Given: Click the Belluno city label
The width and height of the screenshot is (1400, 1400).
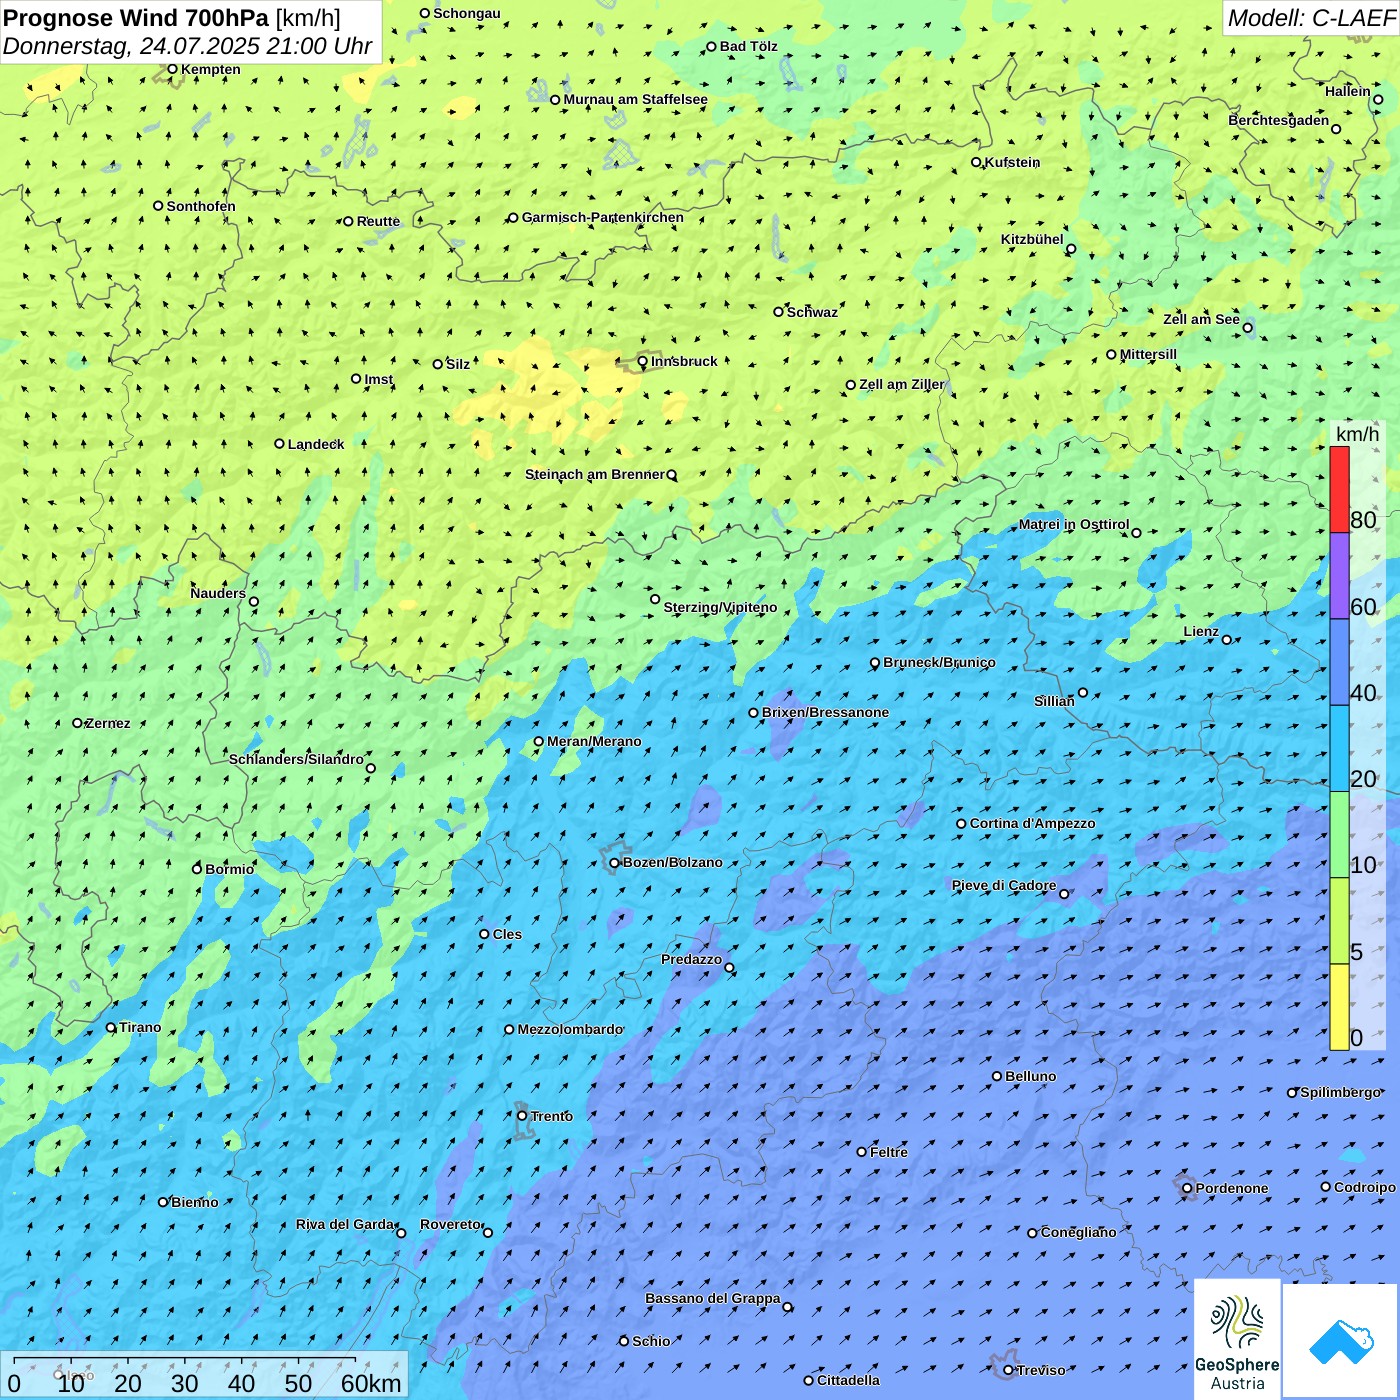Looking at the screenshot, I should (1030, 1076).
